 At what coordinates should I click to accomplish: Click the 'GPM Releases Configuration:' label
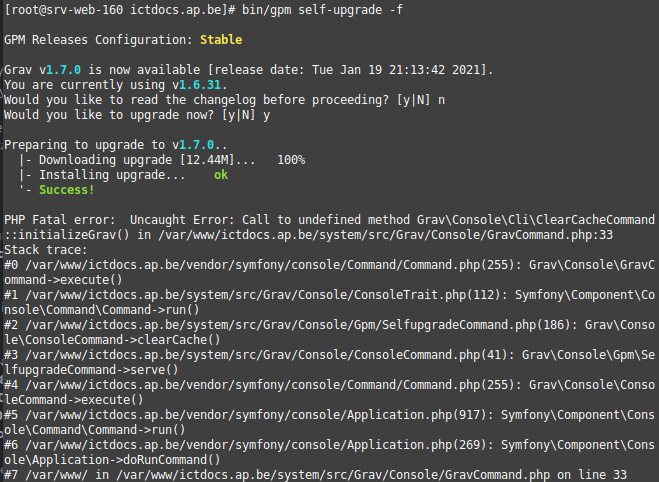tap(98, 40)
